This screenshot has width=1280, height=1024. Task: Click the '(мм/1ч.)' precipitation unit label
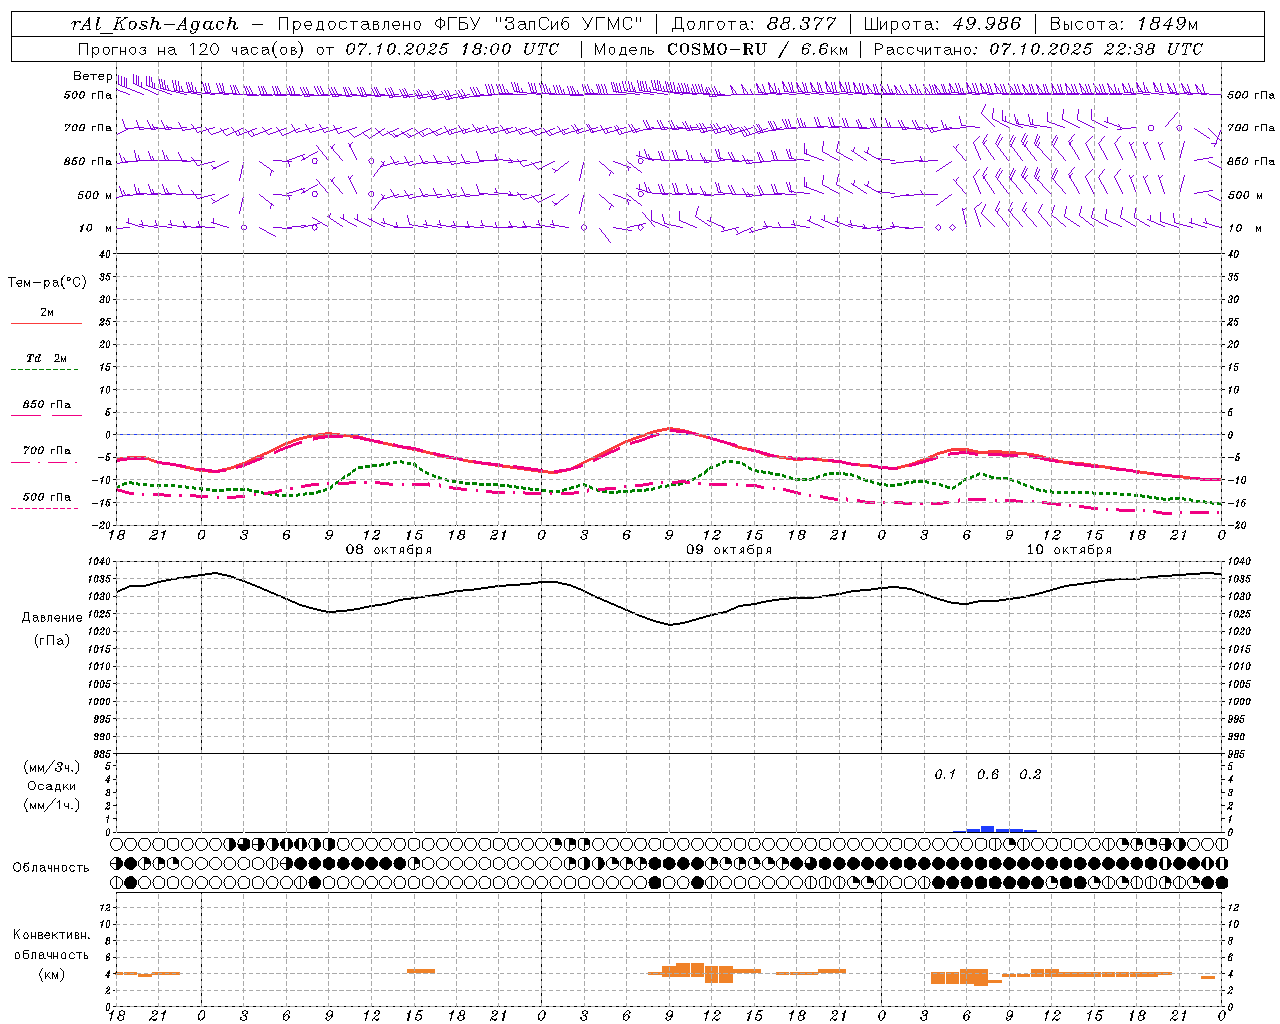click(52, 805)
